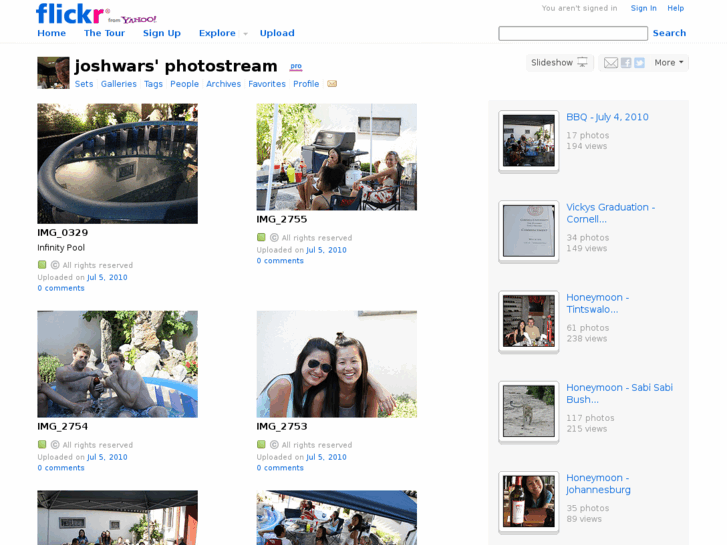Image resolution: width=727 pixels, height=545 pixels.
Task: Click the BBQ set cover thumbnail
Action: 529,141
